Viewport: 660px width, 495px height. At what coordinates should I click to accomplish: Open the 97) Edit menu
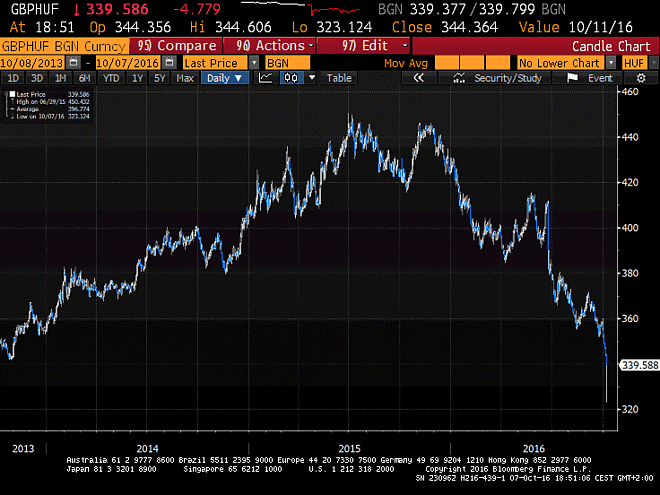click(364, 45)
